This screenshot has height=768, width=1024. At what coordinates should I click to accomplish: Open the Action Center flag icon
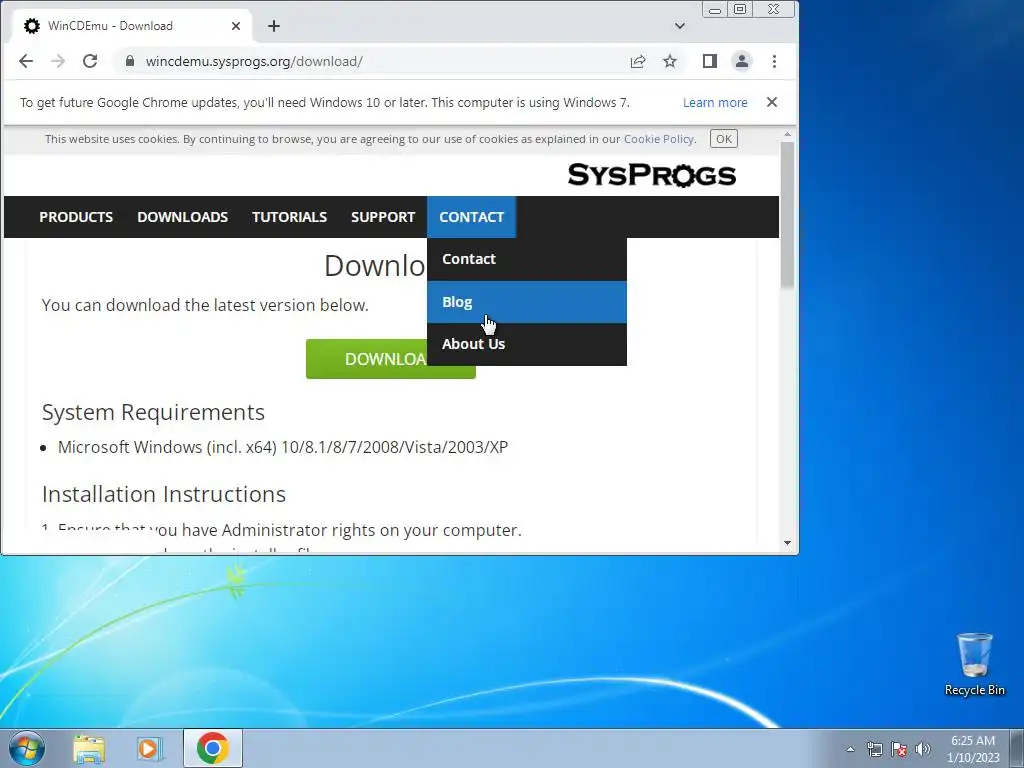899,749
